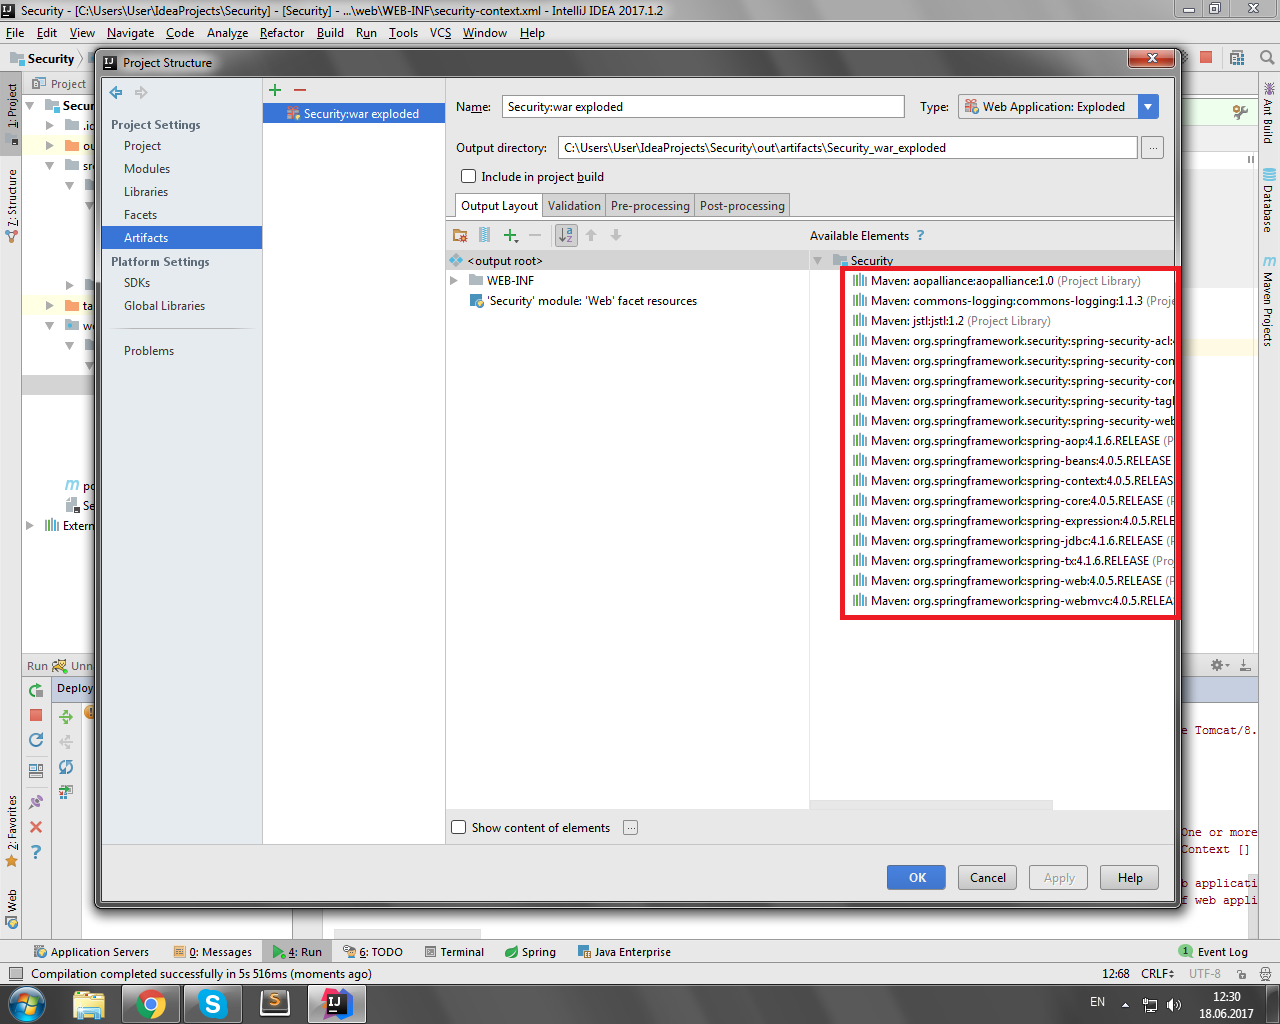
Task: Open Application Servers tool window
Action: (91, 952)
